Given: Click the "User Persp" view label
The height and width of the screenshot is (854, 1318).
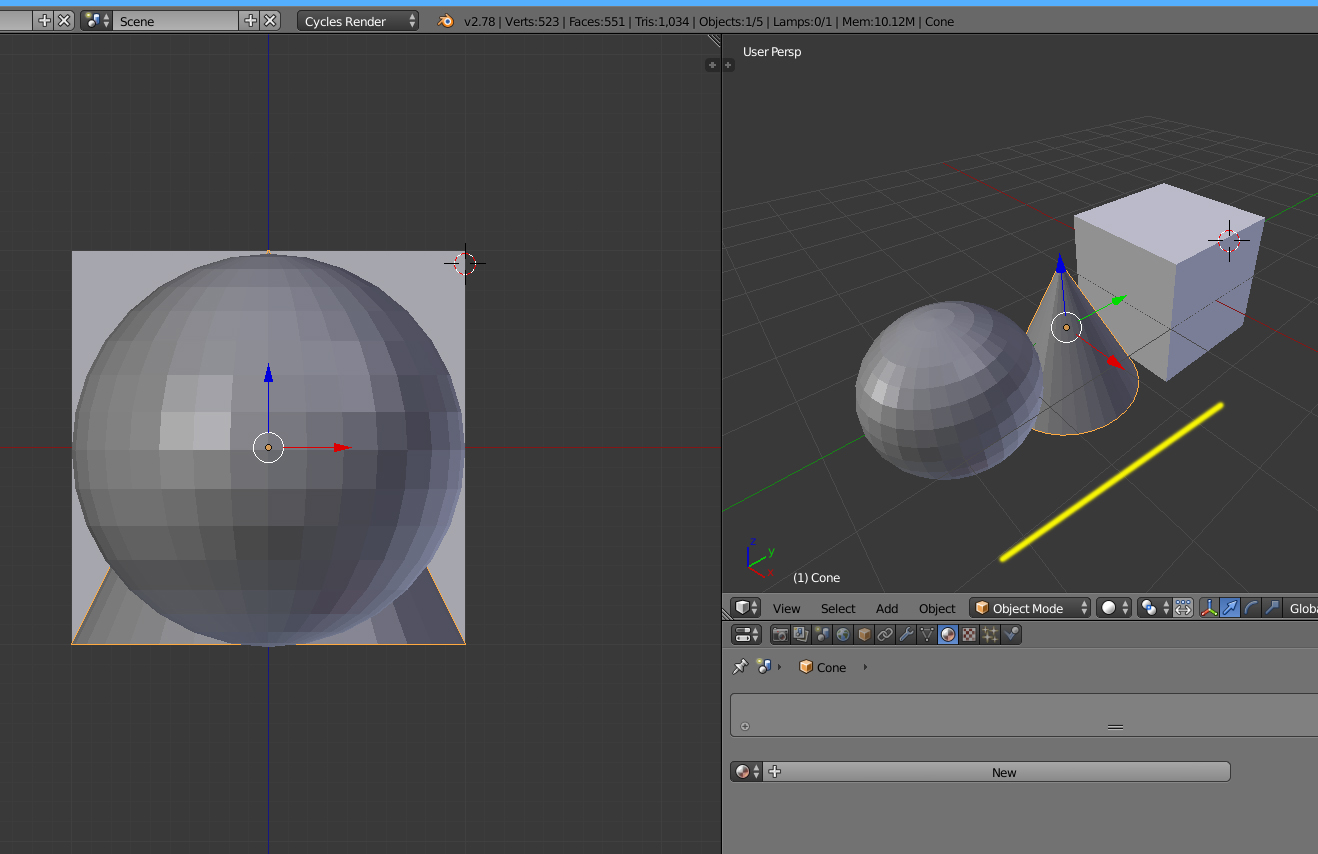Looking at the screenshot, I should click(x=772, y=51).
